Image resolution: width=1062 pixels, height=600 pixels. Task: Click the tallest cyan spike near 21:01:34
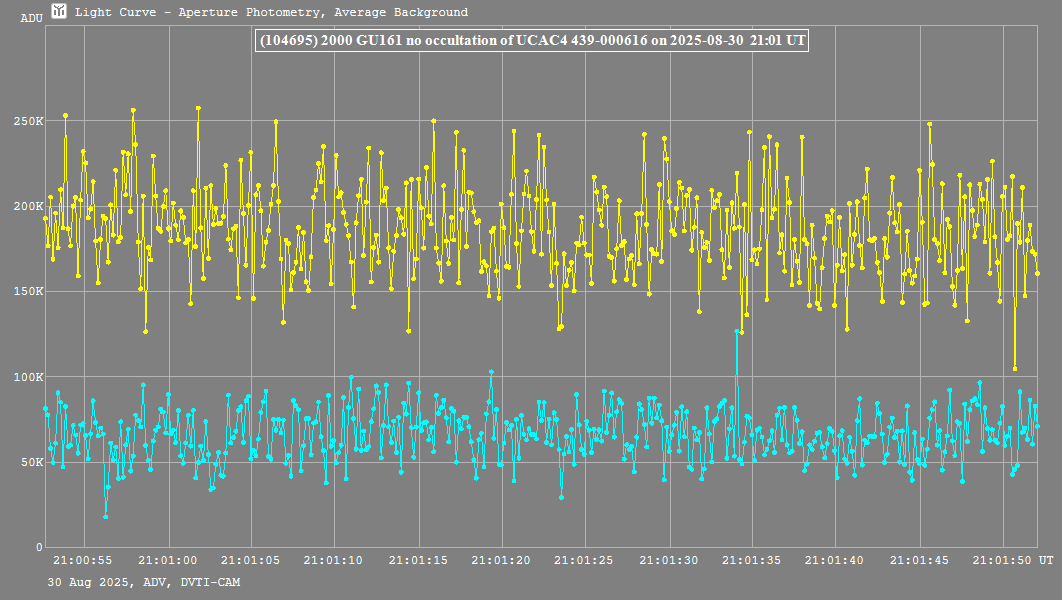tap(737, 332)
